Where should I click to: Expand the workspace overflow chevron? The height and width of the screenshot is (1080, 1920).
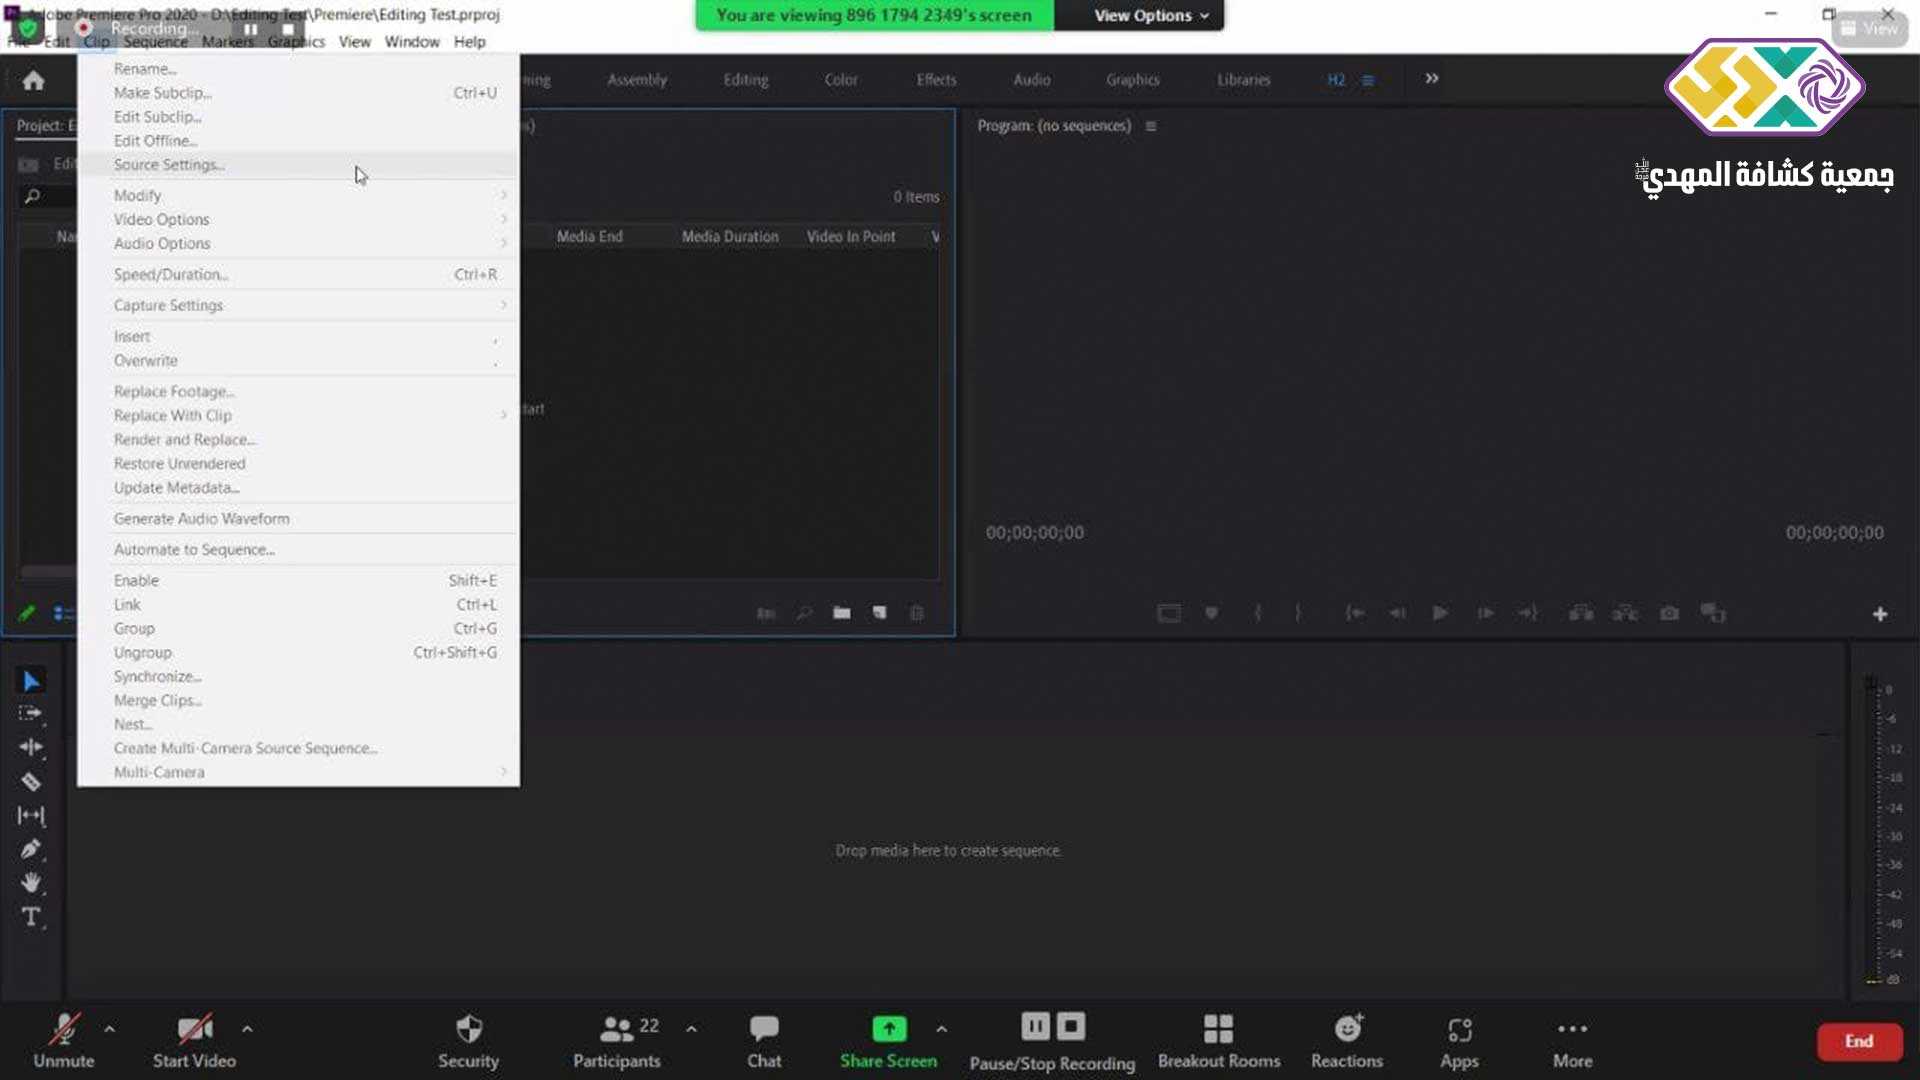click(x=1431, y=79)
